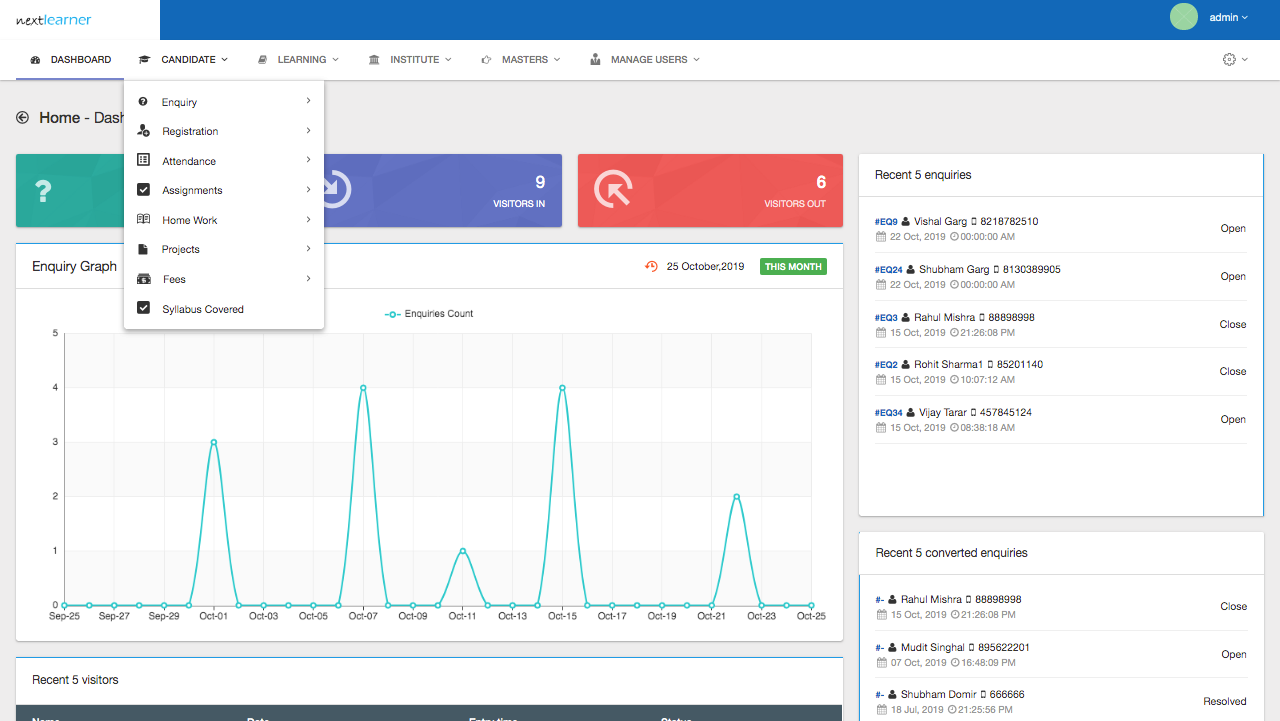Click the Oct-01 peak data point

coord(213,441)
